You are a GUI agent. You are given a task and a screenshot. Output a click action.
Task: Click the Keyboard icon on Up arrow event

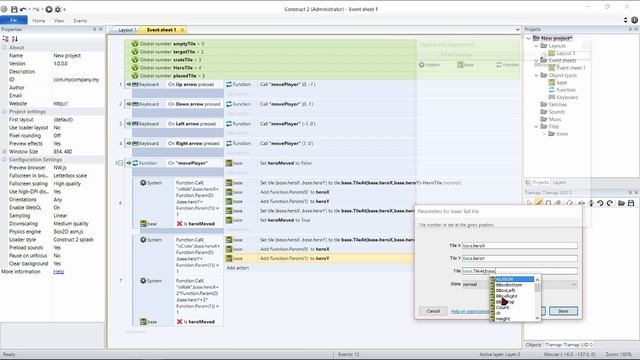136,84
